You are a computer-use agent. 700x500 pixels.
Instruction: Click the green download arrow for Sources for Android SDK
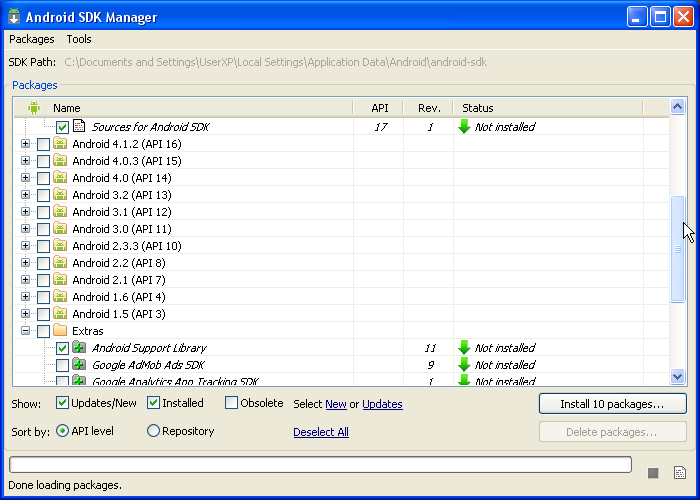coord(464,126)
